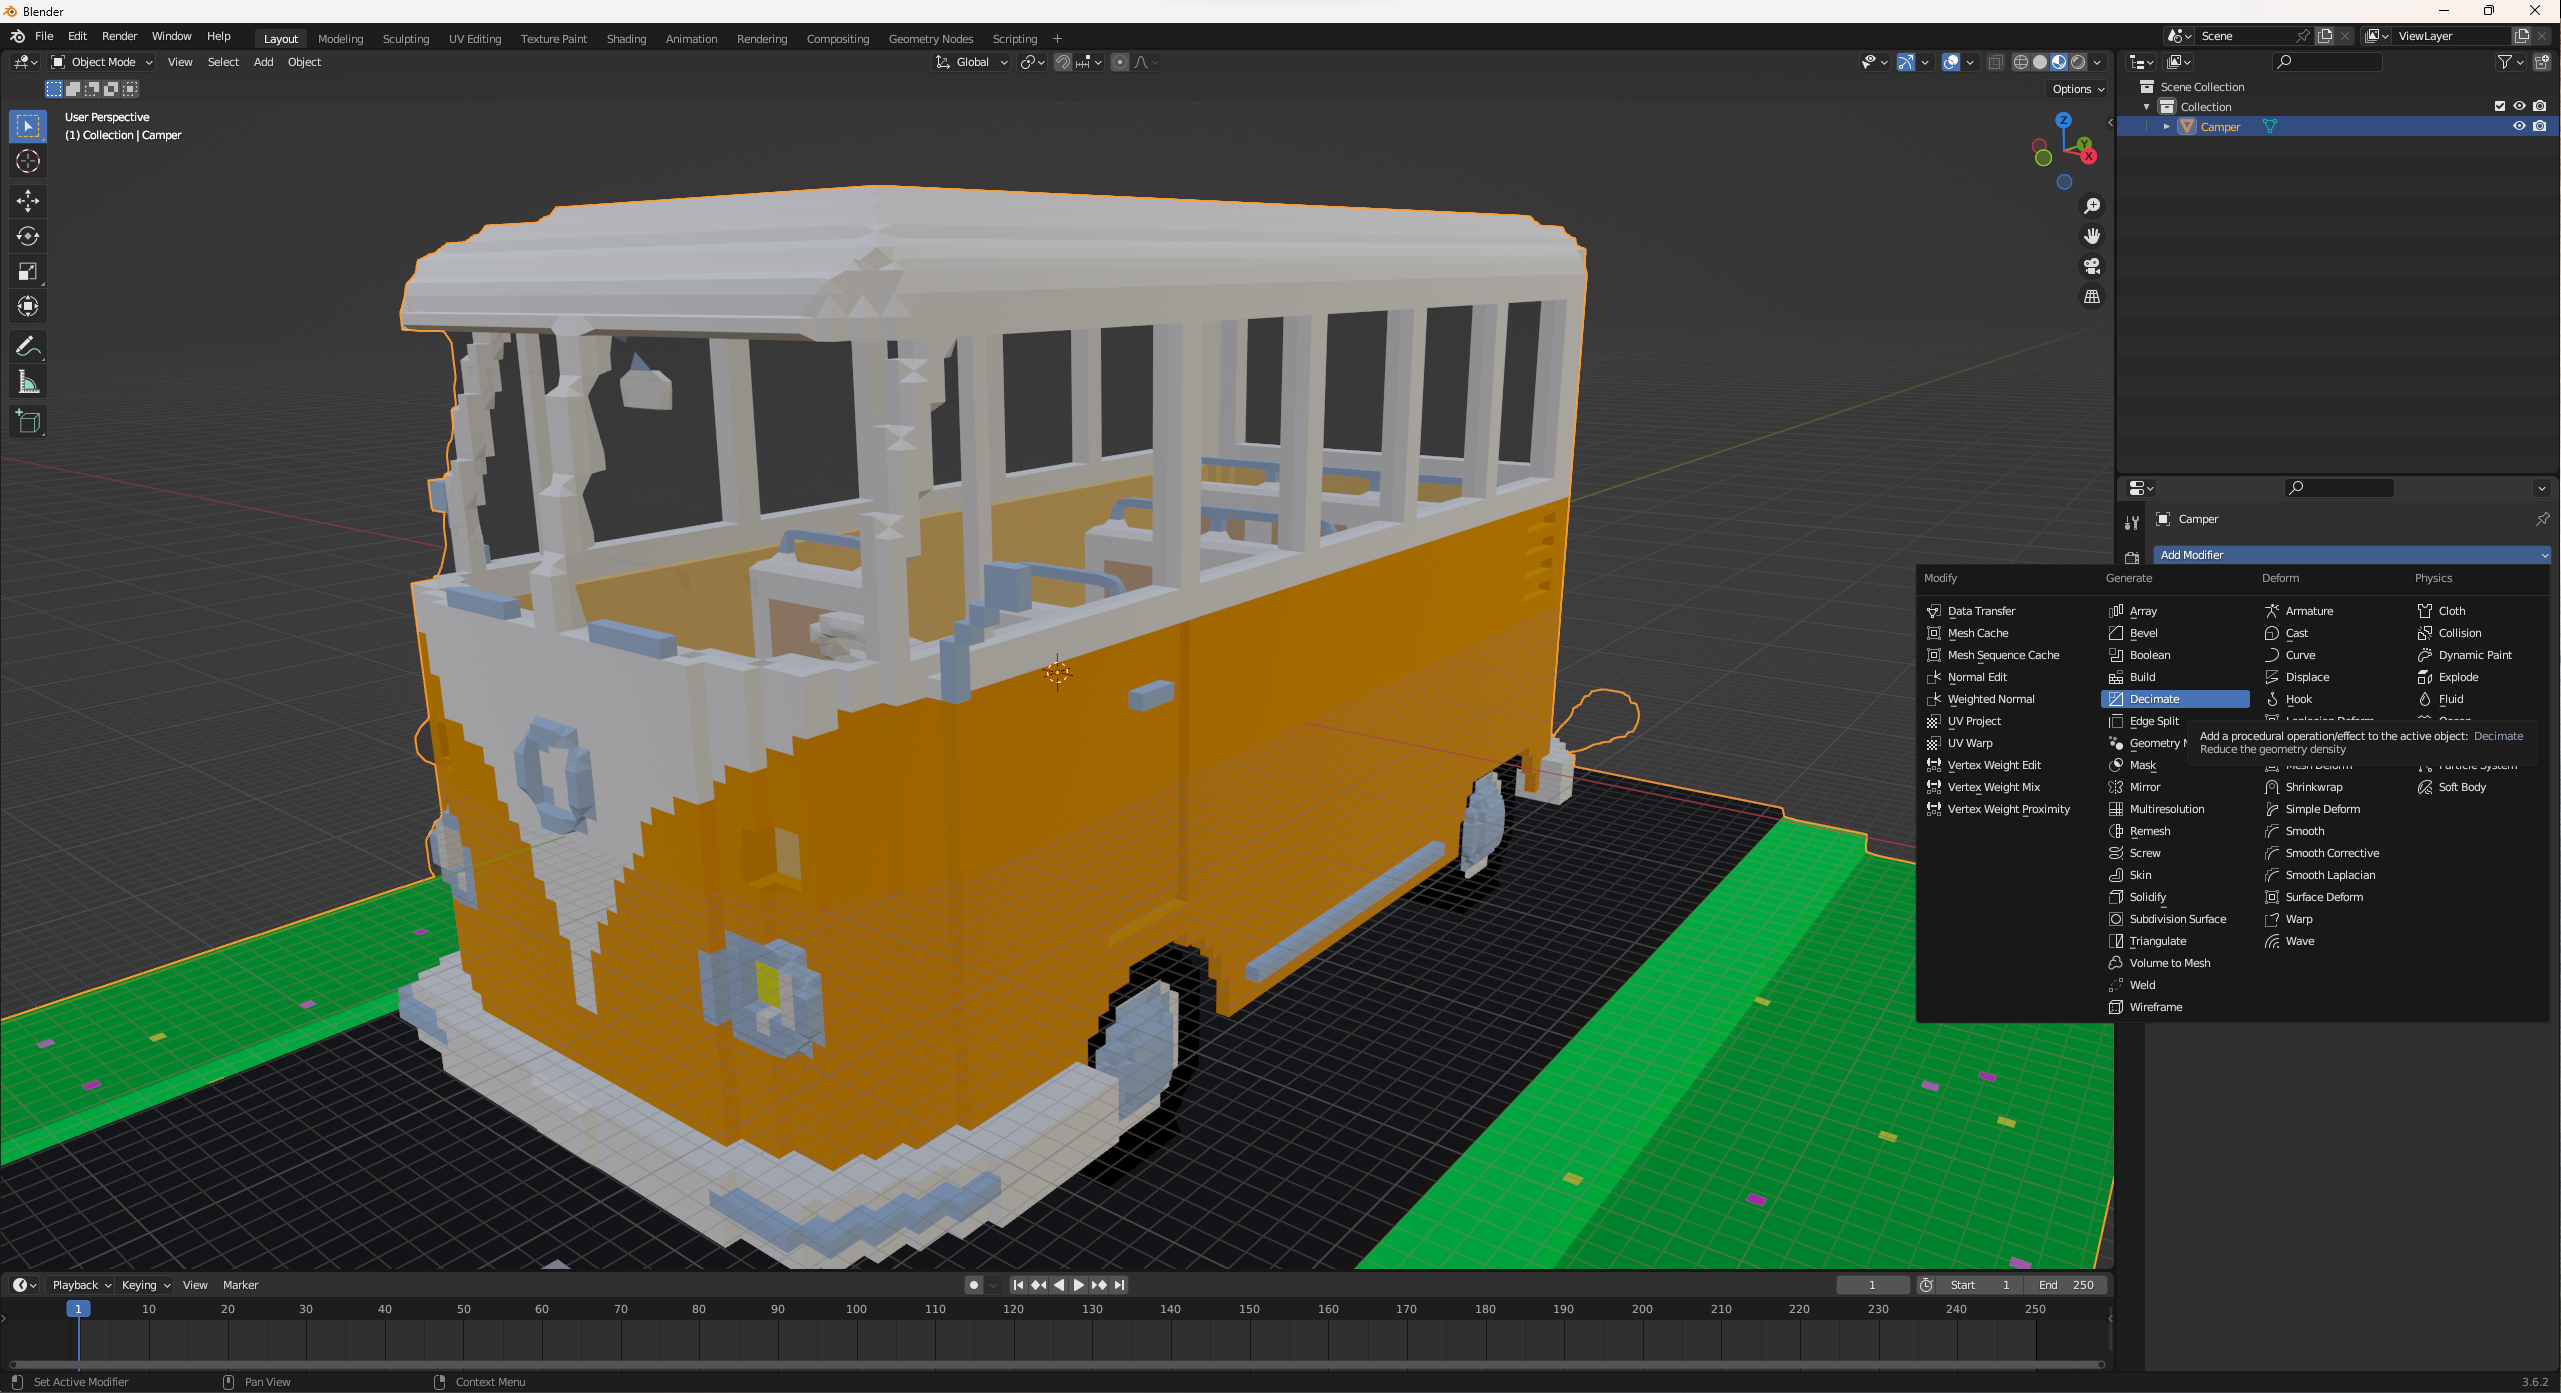Click the End frame 250 field
This screenshot has height=1393, width=2561.
(2067, 1285)
